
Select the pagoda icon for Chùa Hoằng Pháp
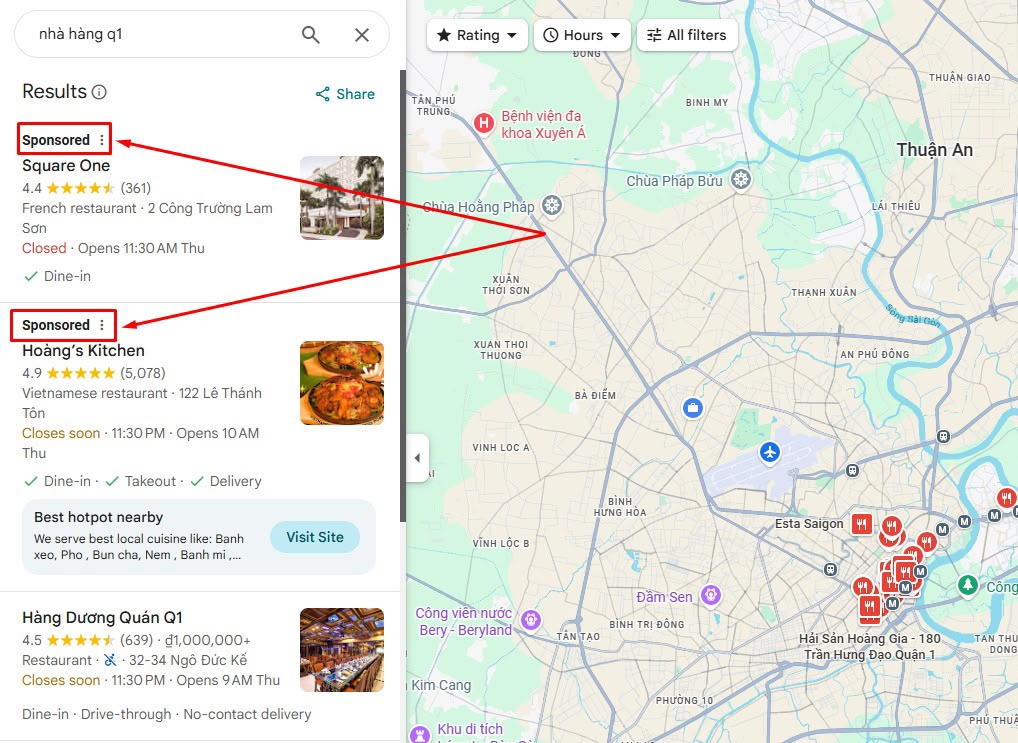pyautogui.click(x=550, y=205)
